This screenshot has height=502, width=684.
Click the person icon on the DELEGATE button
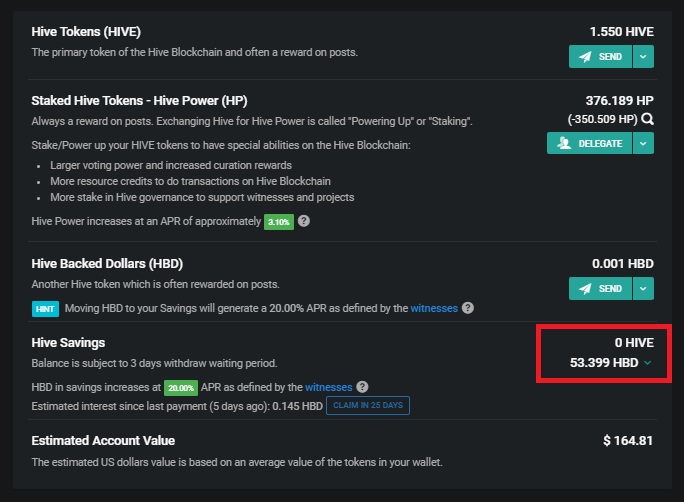pos(564,143)
